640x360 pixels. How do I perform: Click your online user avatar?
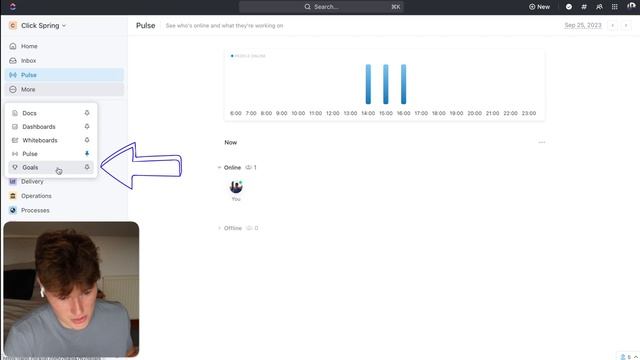point(236,187)
